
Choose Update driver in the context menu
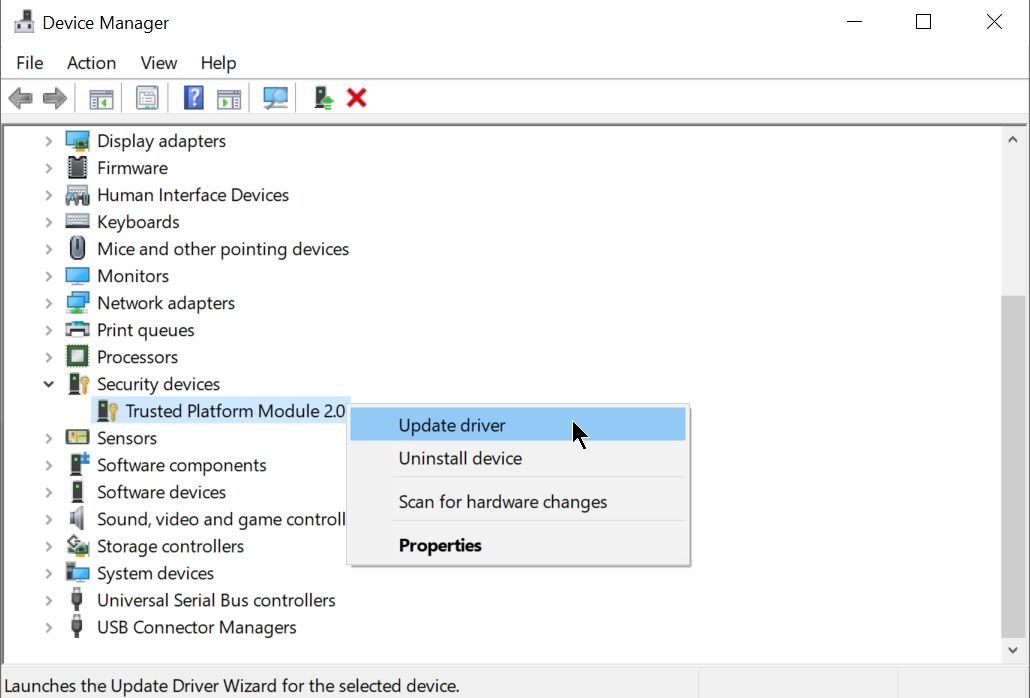click(452, 425)
